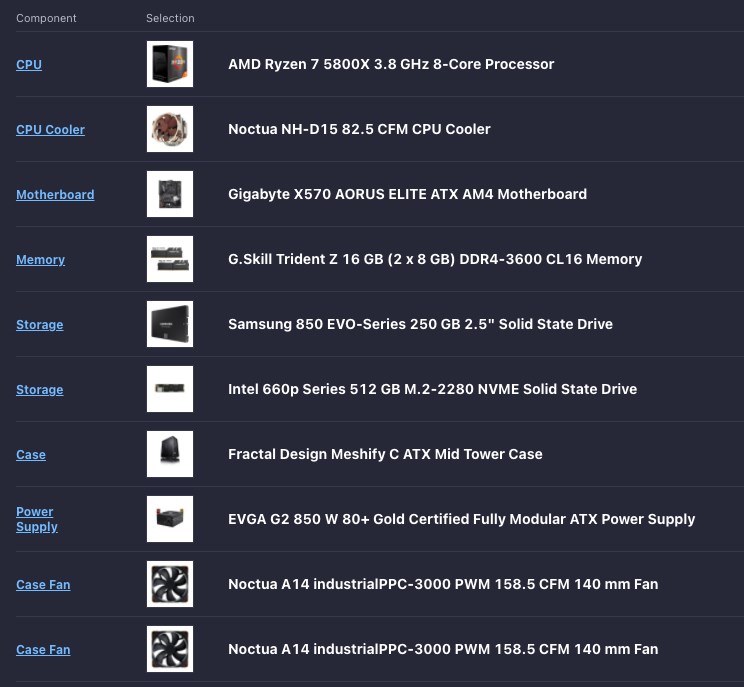Click the Gigabyte X570 motherboard thumbnail
Viewport: 744px width, 687px height.
click(170, 194)
